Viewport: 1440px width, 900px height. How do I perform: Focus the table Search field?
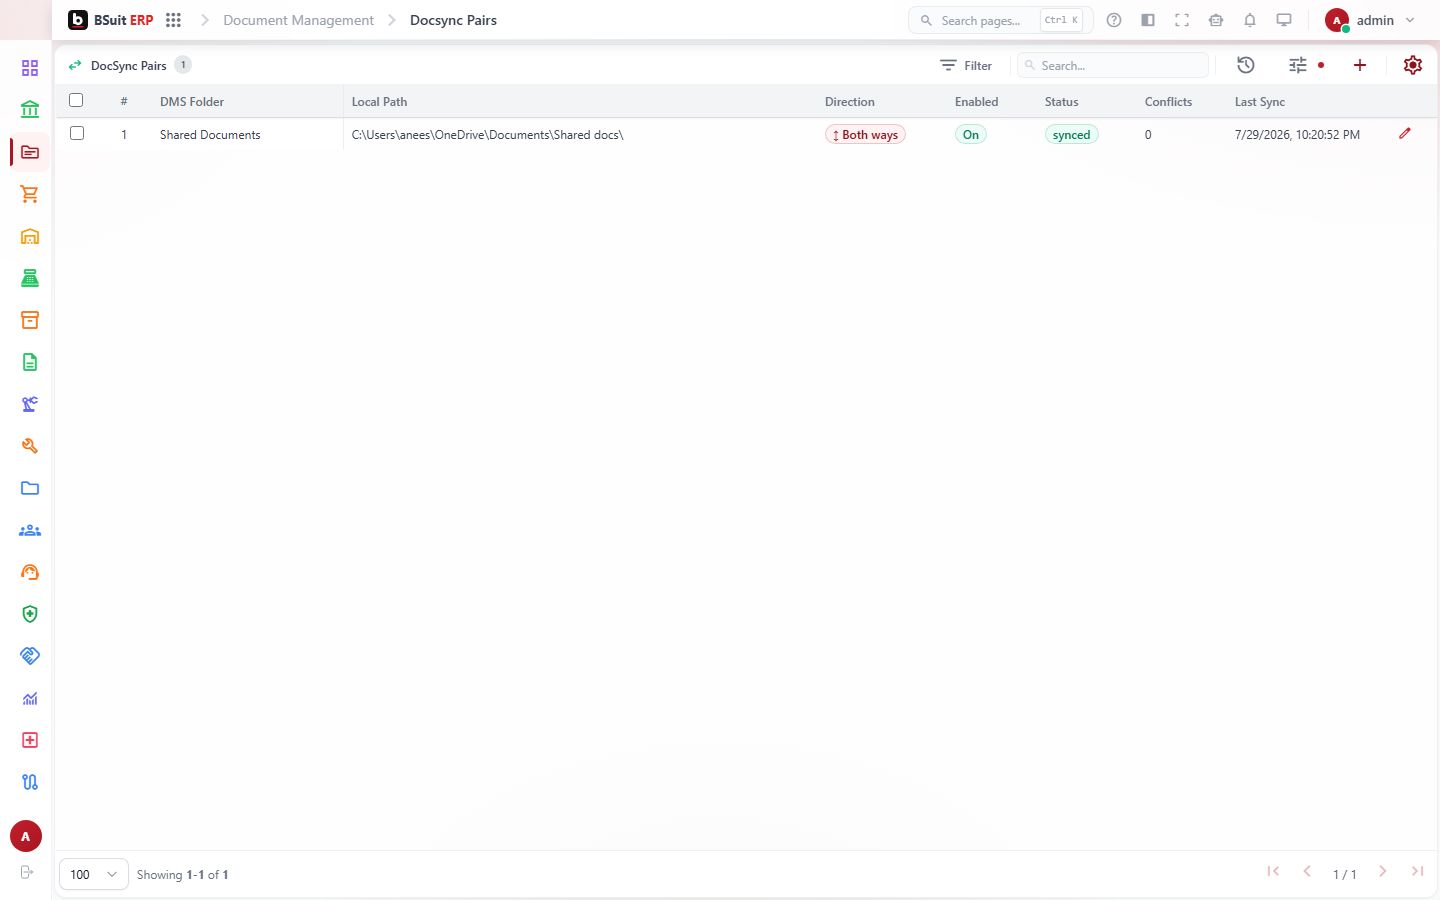1113,65
